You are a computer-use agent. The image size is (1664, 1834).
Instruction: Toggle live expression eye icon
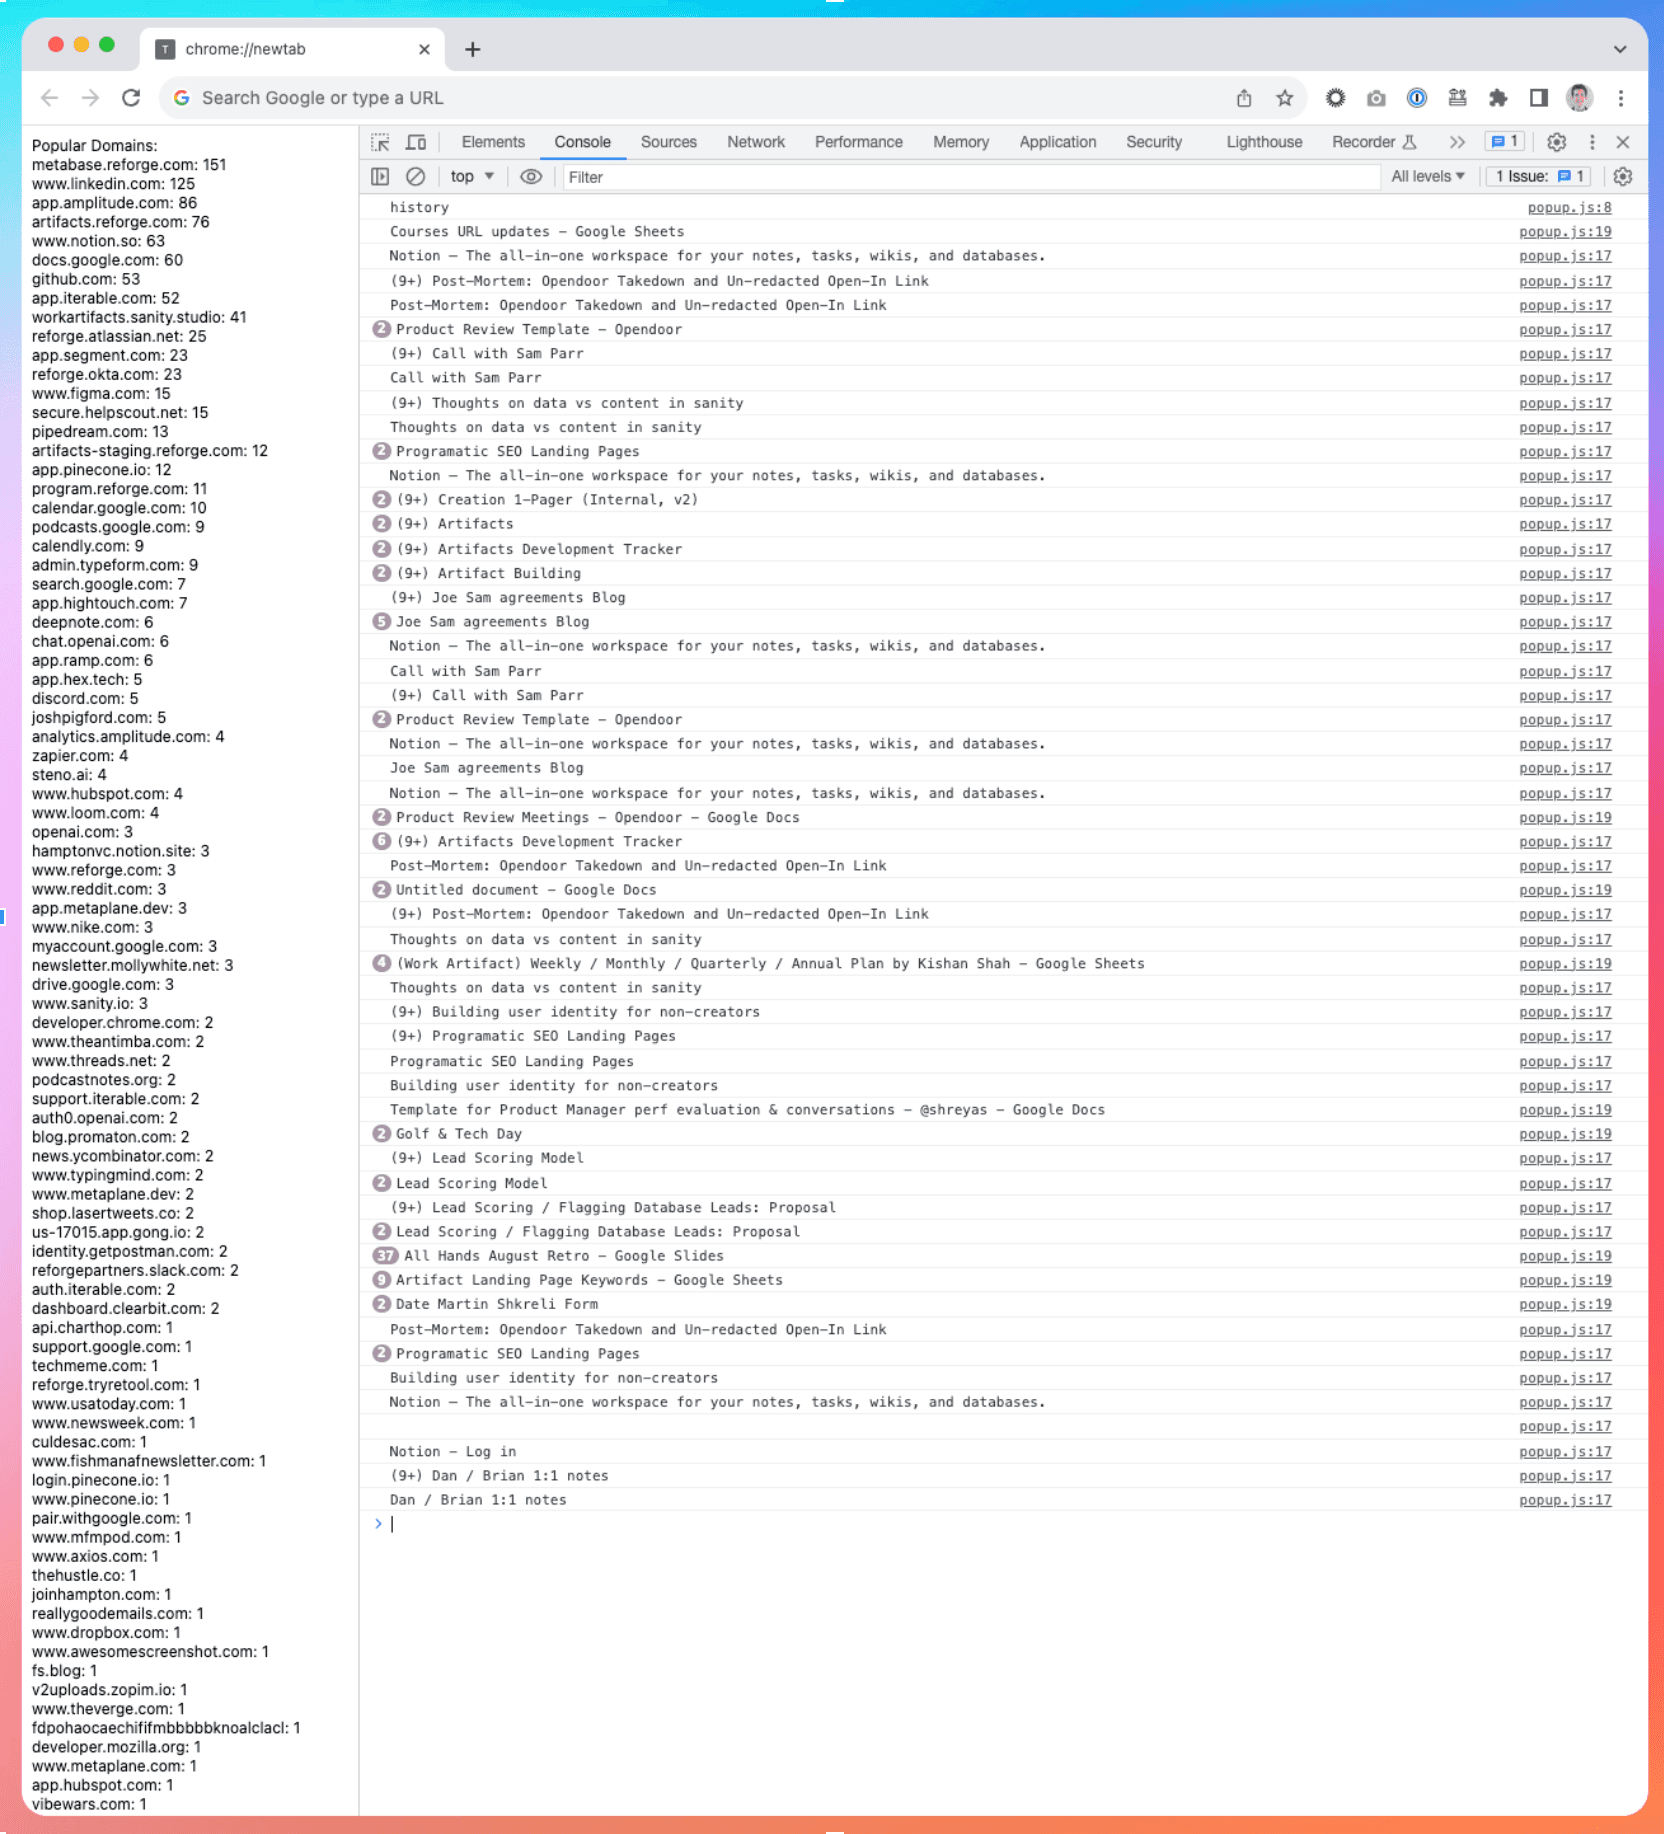531,177
